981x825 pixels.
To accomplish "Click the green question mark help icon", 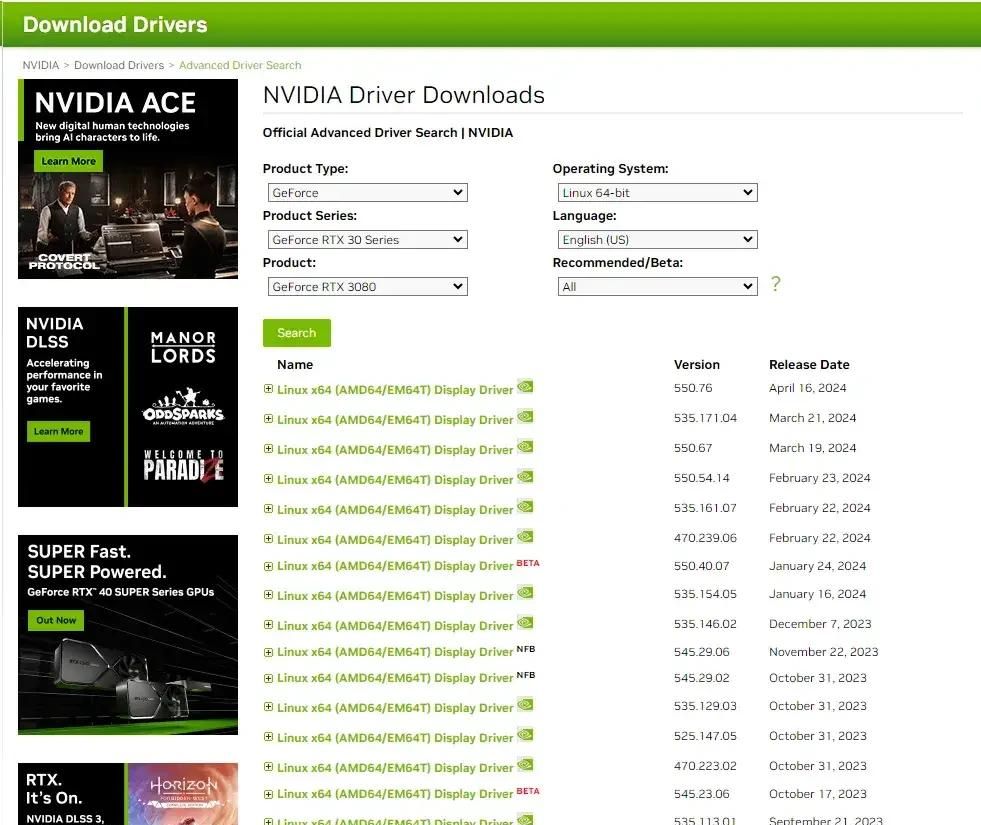I will [775, 285].
